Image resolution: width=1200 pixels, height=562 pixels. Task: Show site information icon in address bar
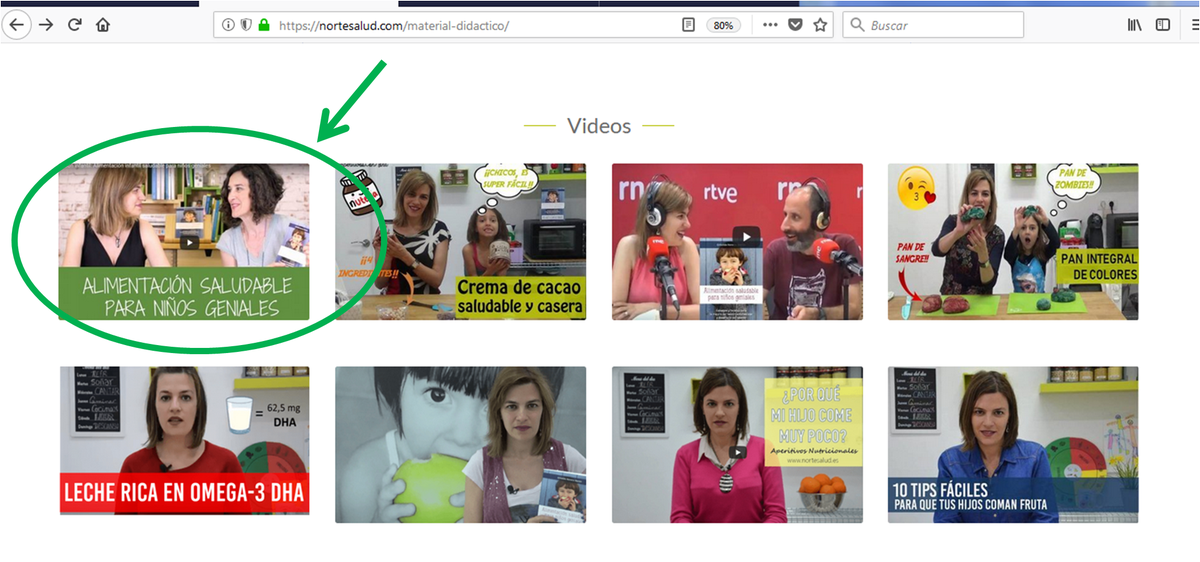click(228, 25)
